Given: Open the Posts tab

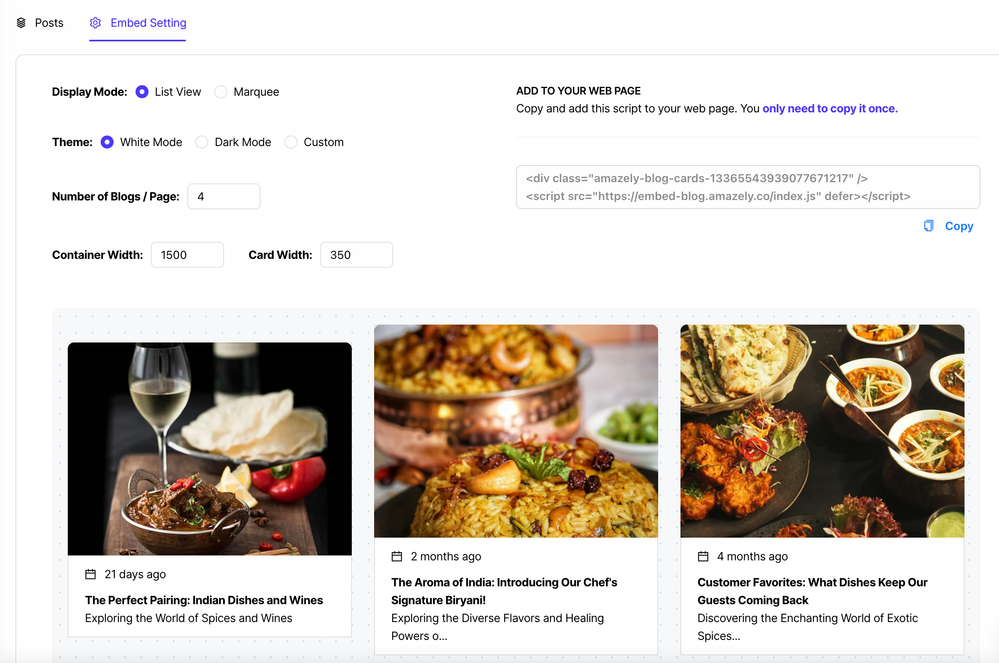Looking at the screenshot, I should (x=49, y=23).
